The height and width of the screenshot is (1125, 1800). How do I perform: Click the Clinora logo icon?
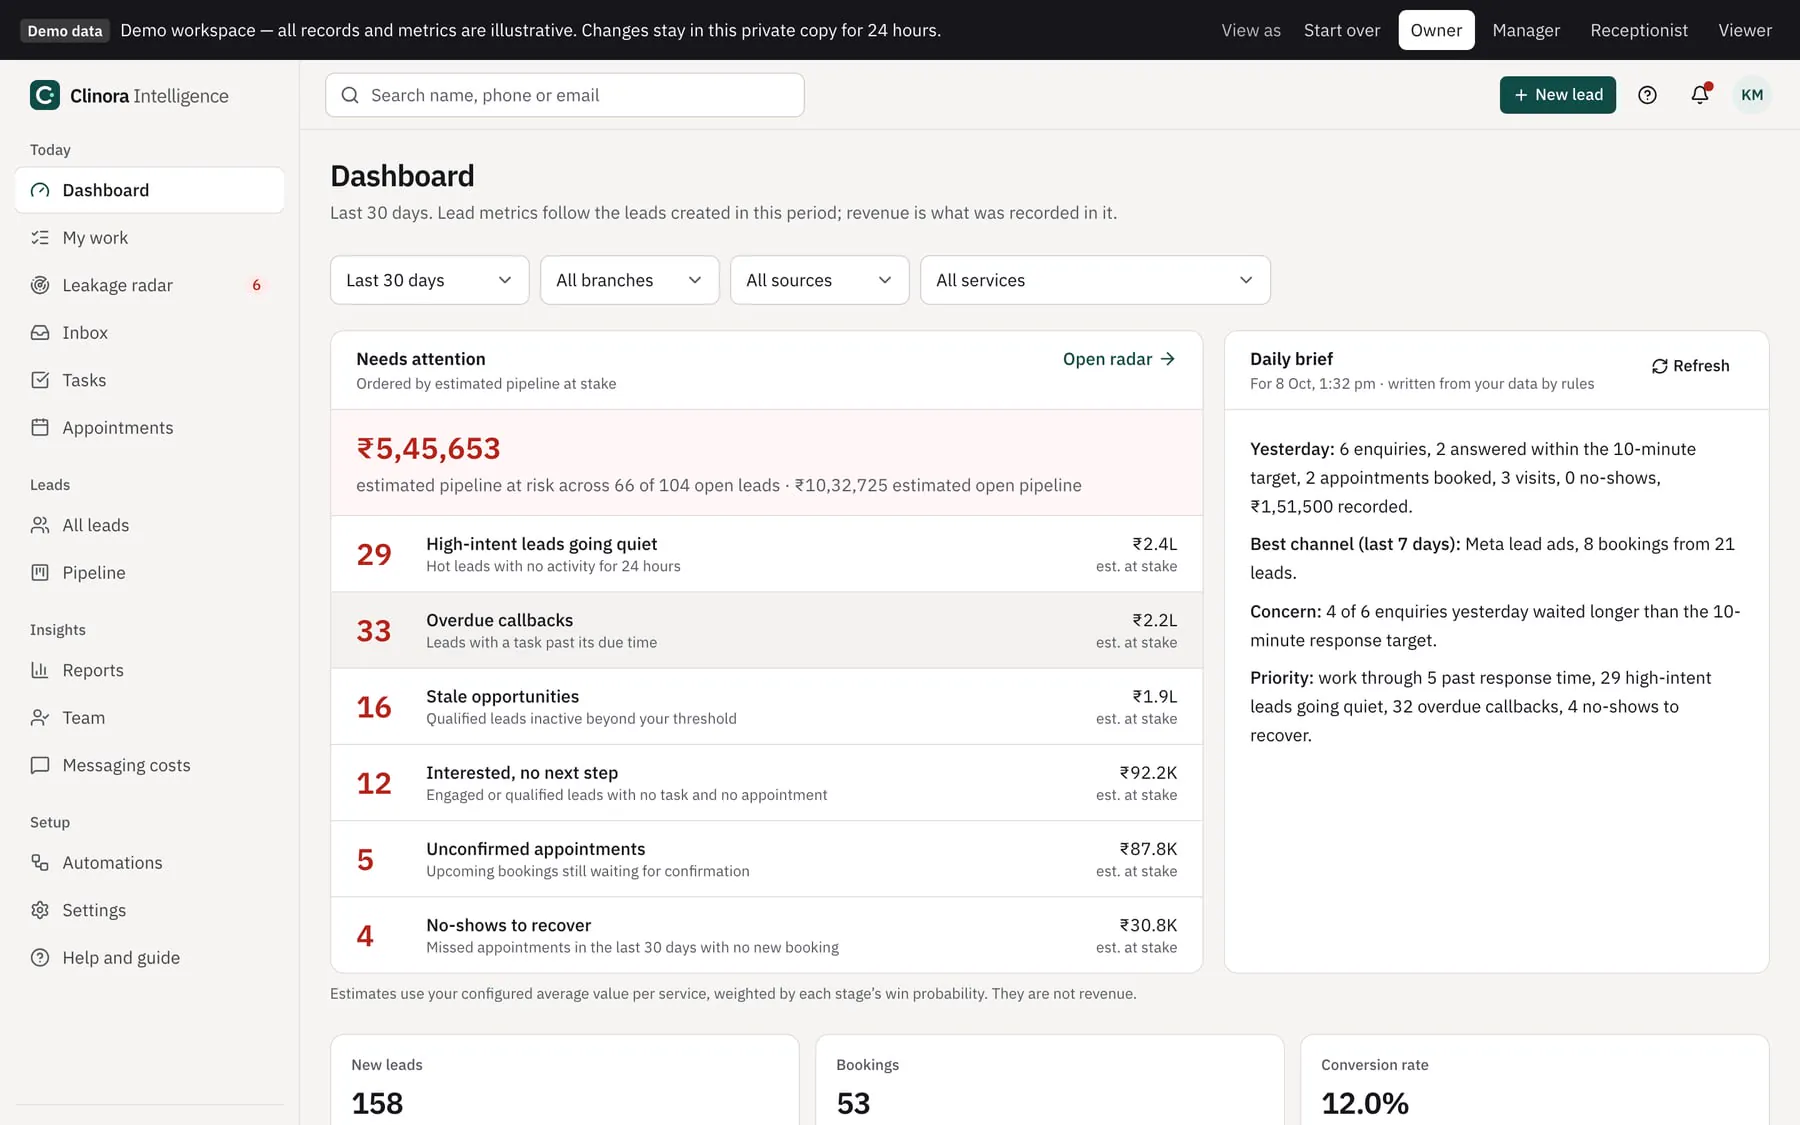point(44,95)
